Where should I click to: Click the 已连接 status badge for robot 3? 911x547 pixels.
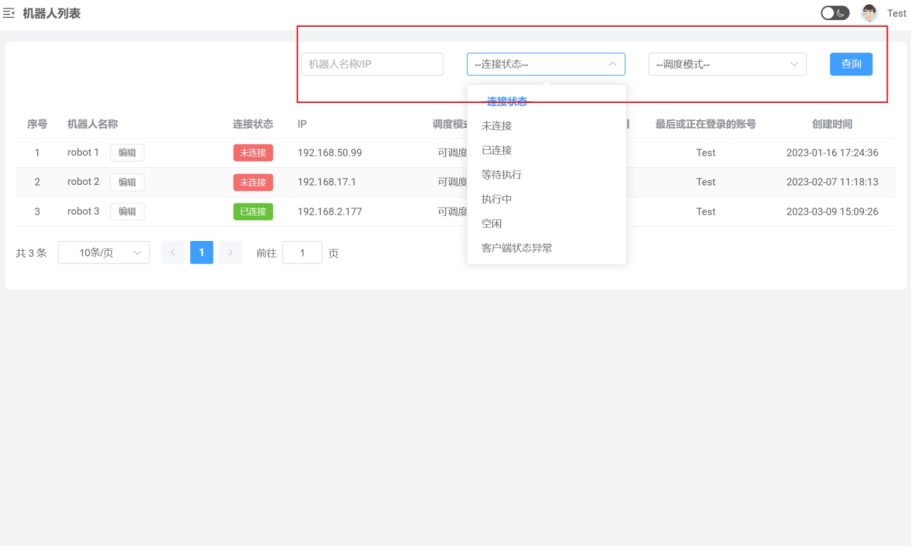coord(253,211)
